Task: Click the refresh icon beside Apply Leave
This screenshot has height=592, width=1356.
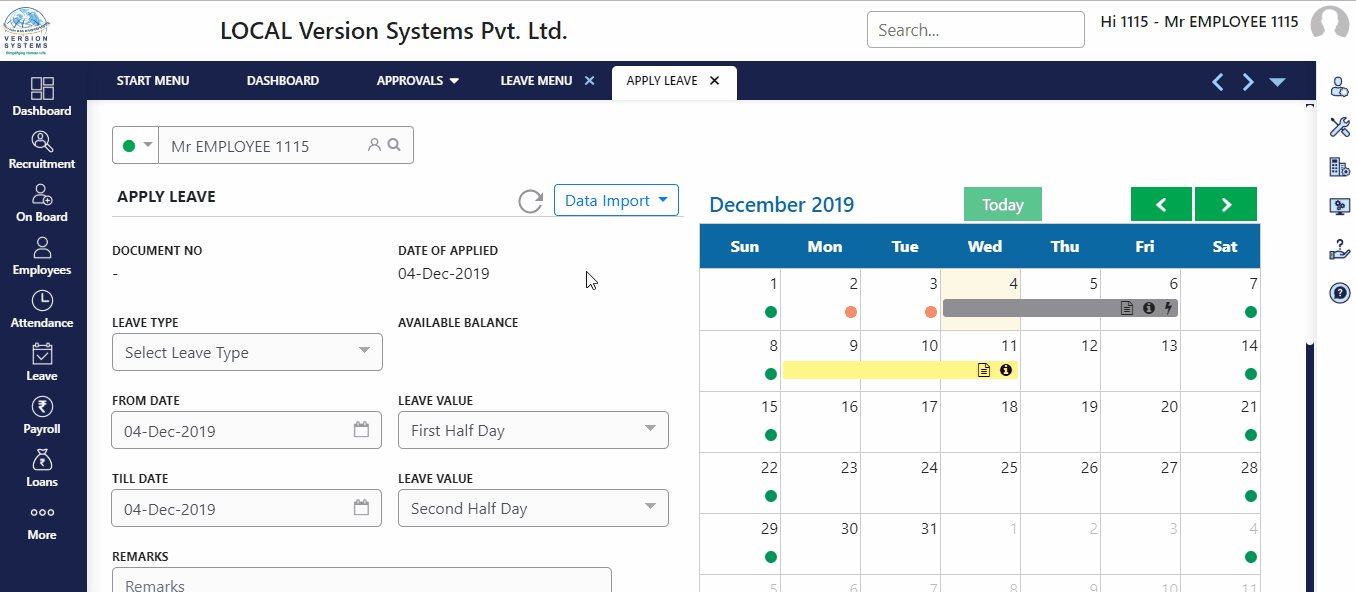Action: pos(530,201)
